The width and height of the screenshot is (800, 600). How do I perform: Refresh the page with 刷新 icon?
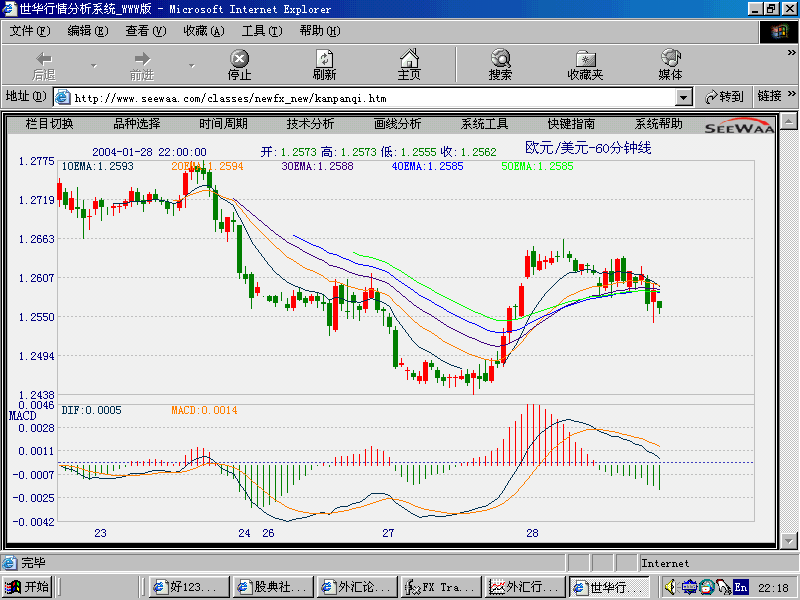(x=324, y=58)
